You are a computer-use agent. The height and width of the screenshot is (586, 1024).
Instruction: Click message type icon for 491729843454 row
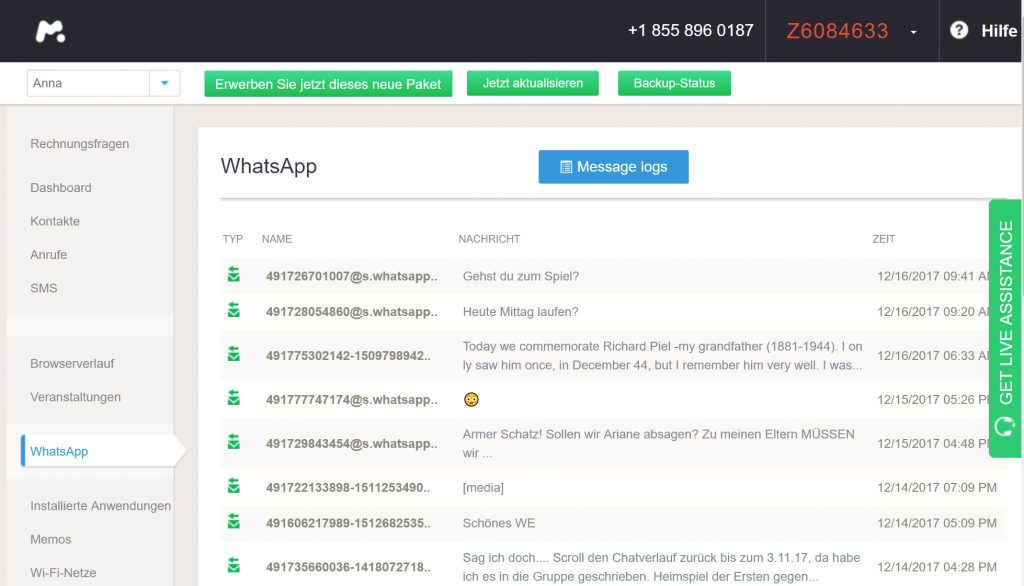pos(234,442)
